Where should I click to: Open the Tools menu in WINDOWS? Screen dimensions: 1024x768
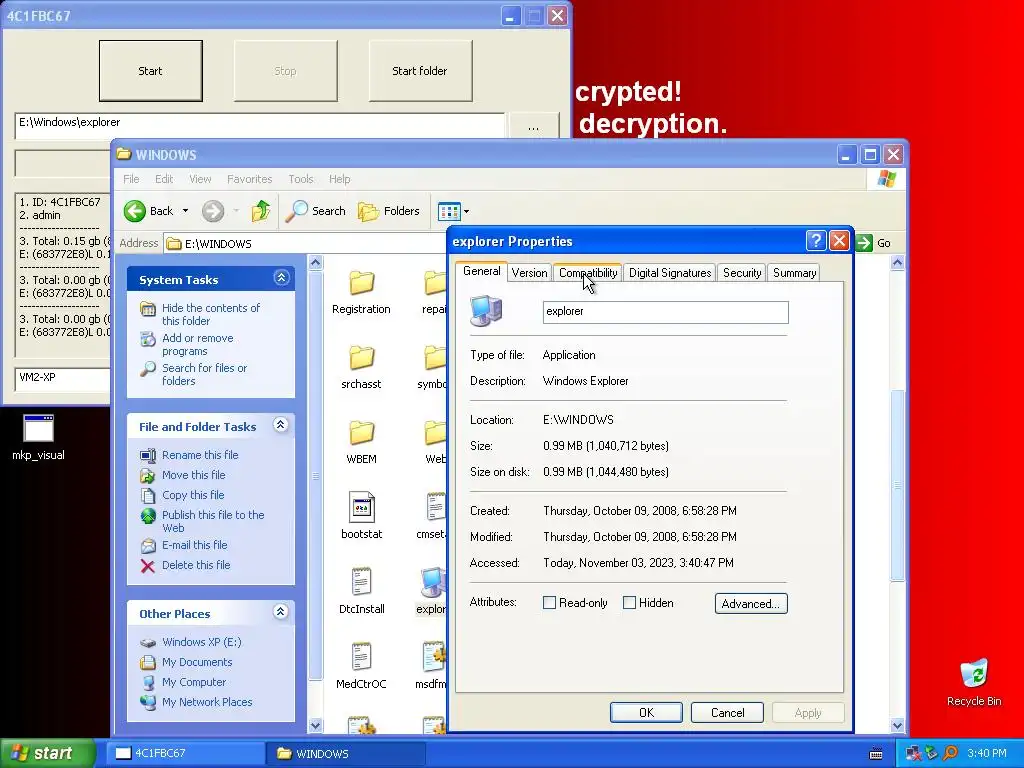pyautogui.click(x=300, y=179)
